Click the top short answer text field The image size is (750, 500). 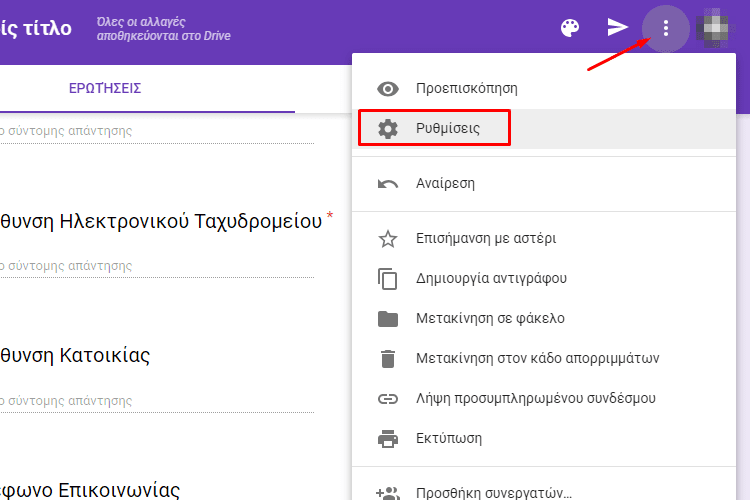[x=157, y=132]
